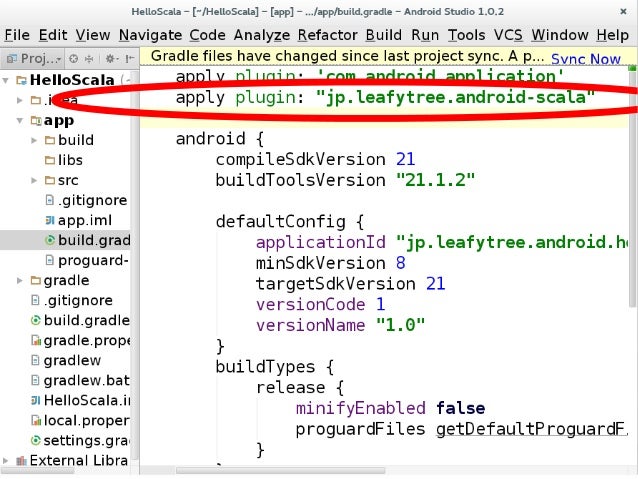Viewport: 638px width, 479px height.
Task: Collapse the HelloScala project root
Action: click(x=6, y=80)
